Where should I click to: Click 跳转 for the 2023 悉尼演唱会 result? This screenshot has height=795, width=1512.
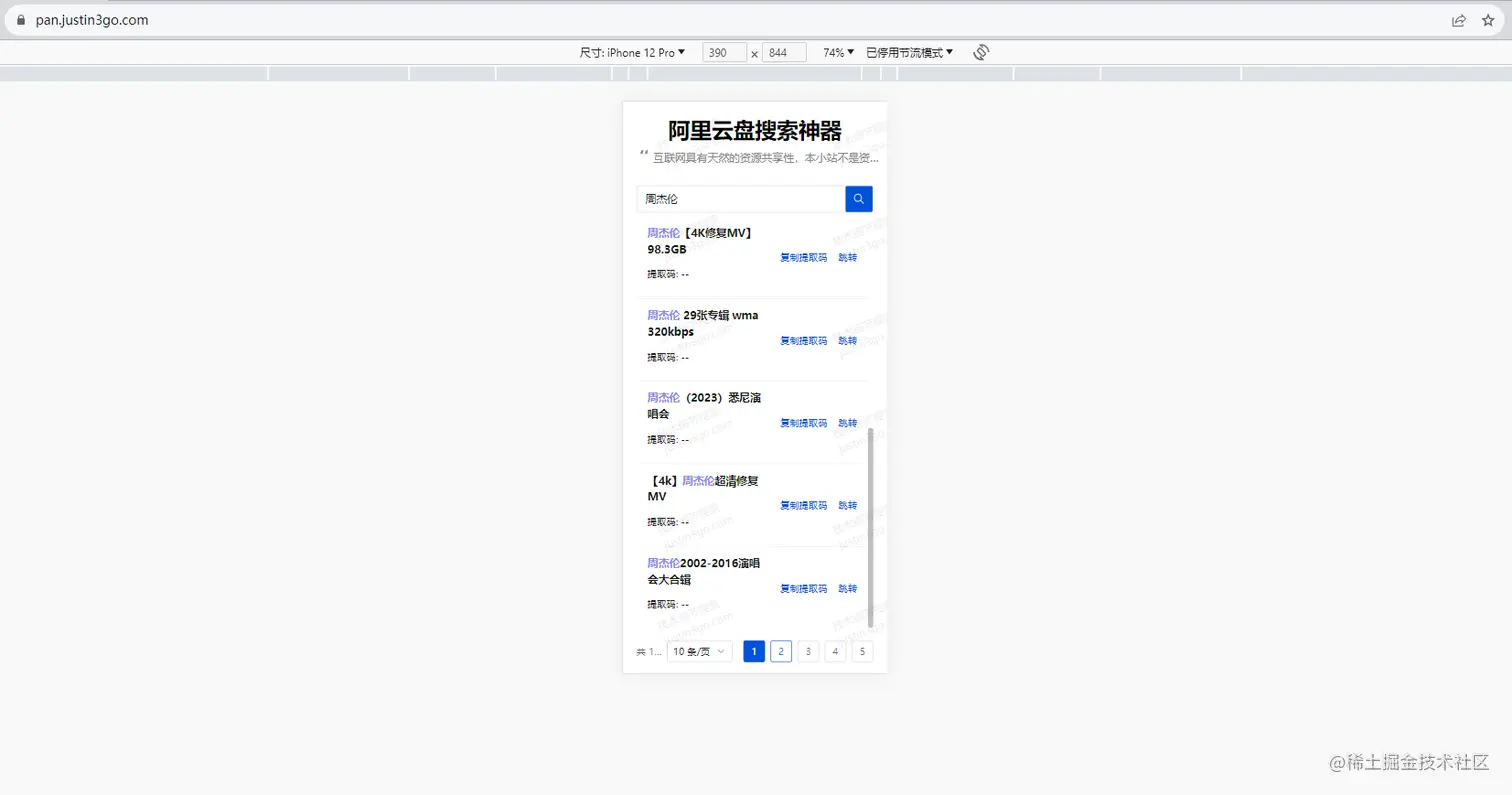847,423
